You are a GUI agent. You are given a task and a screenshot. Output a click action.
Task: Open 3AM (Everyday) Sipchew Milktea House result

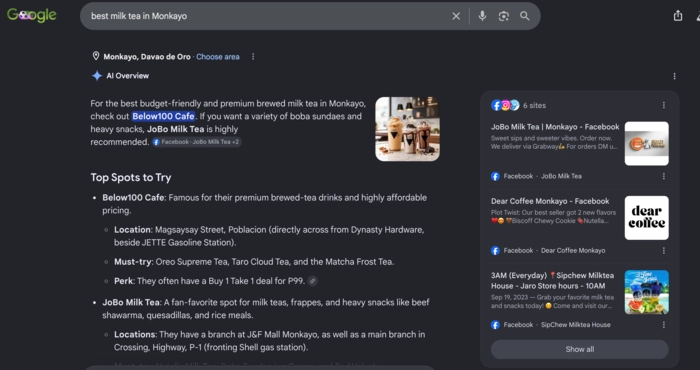[553, 280]
